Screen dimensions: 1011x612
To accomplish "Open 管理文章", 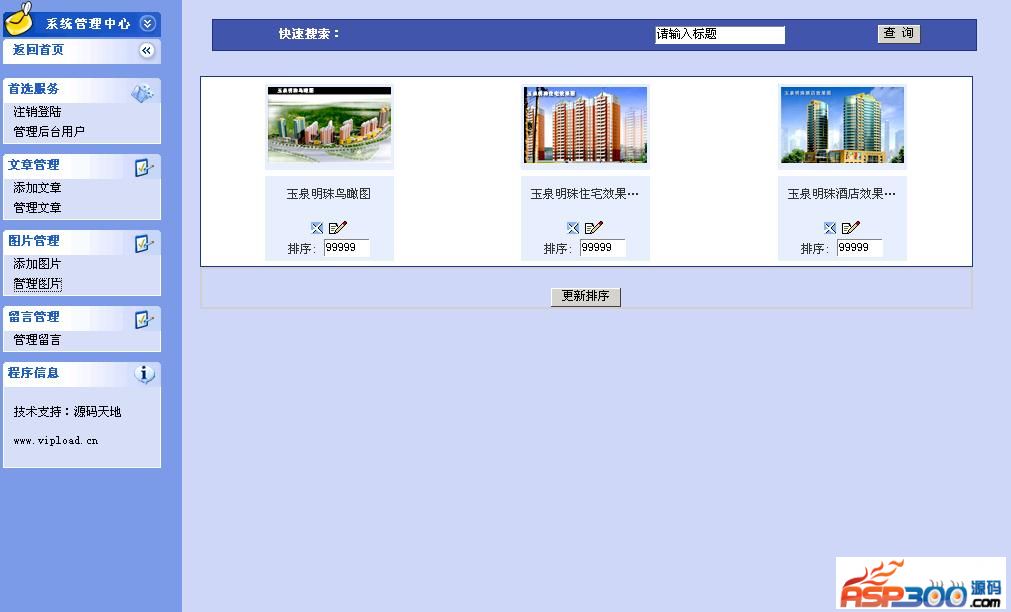I will tap(37, 208).
